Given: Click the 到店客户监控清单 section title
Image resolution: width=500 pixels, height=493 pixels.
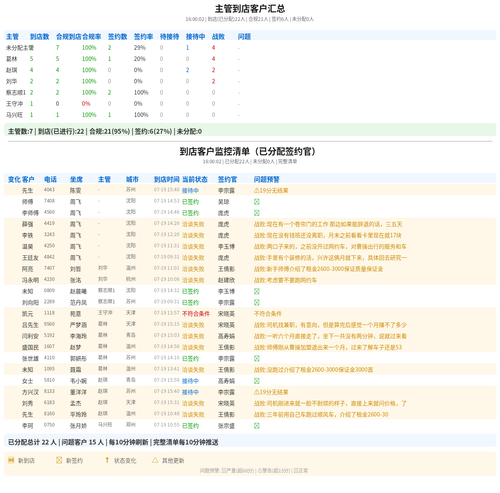Looking at the screenshot, I should pos(247,151).
